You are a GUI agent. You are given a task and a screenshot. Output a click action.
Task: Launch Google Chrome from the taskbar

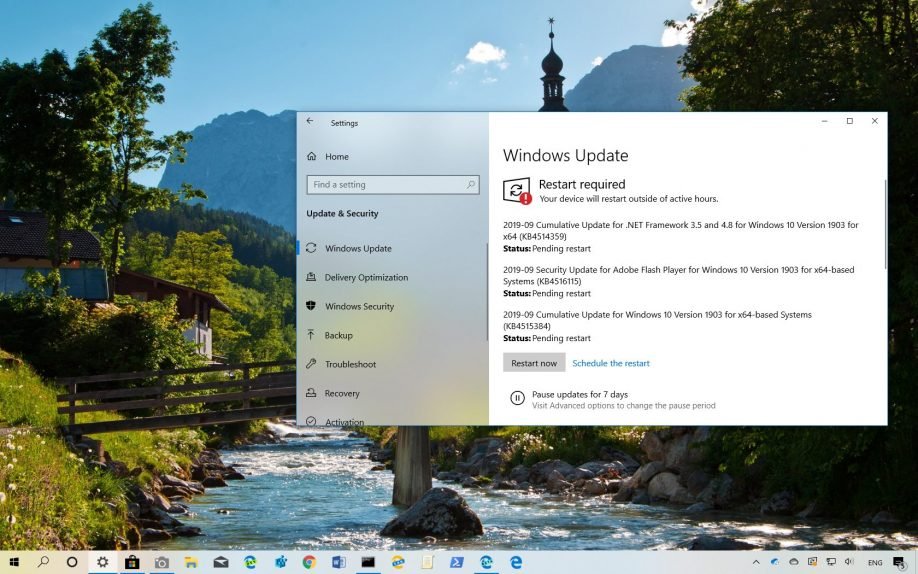[x=309, y=562]
